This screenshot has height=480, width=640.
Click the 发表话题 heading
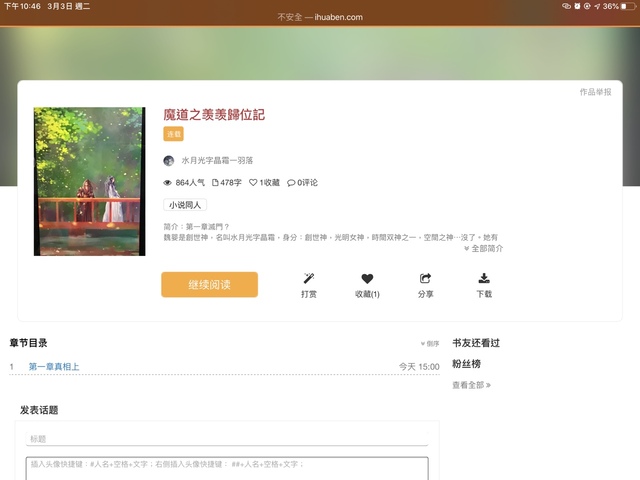[x=39, y=410]
